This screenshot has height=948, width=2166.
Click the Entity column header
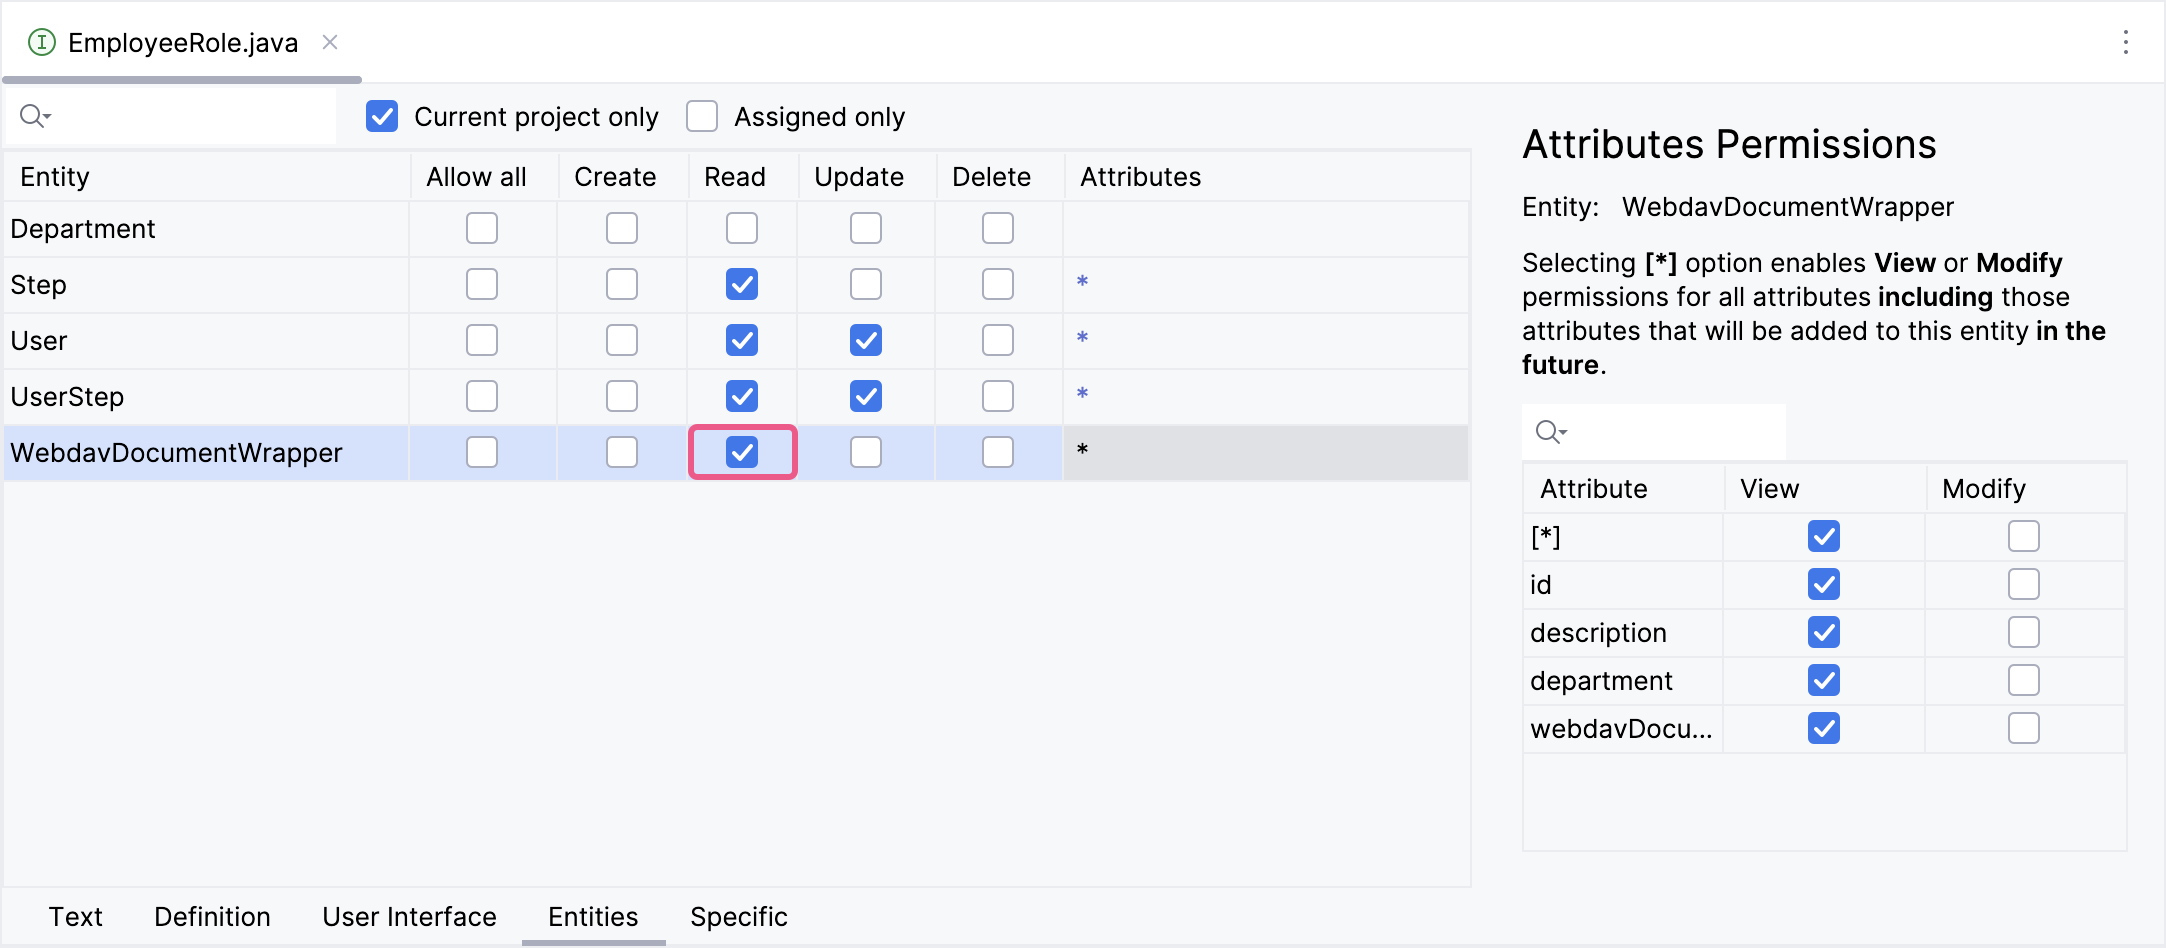(55, 177)
